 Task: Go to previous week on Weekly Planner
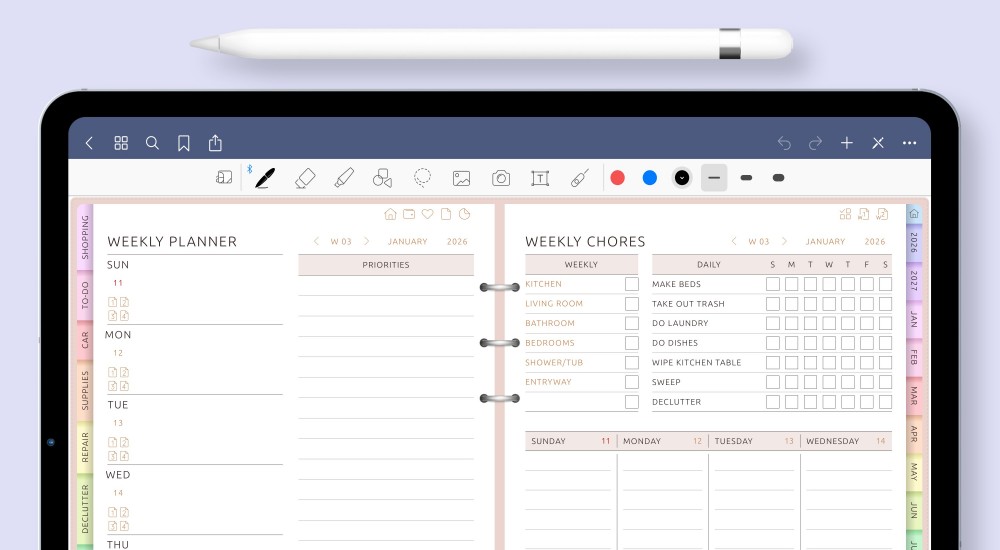316,241
